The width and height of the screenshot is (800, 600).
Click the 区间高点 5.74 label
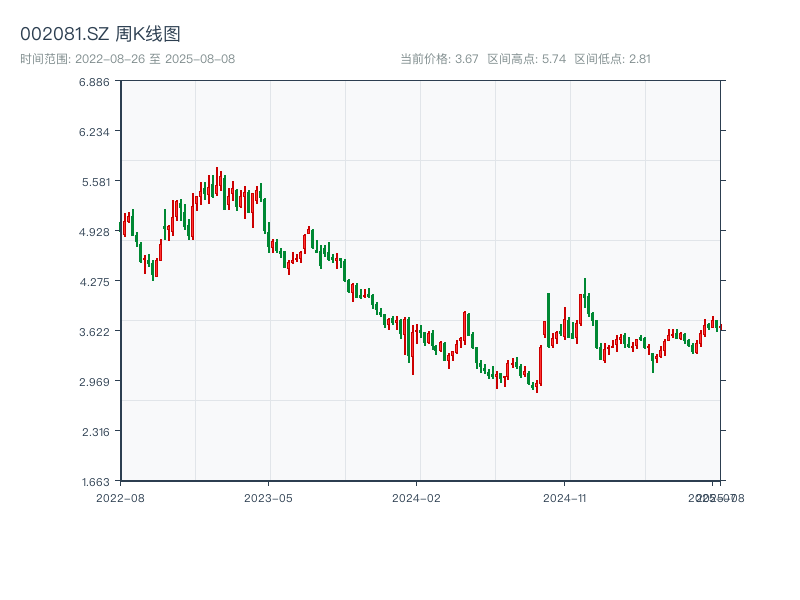coord(527,59)
